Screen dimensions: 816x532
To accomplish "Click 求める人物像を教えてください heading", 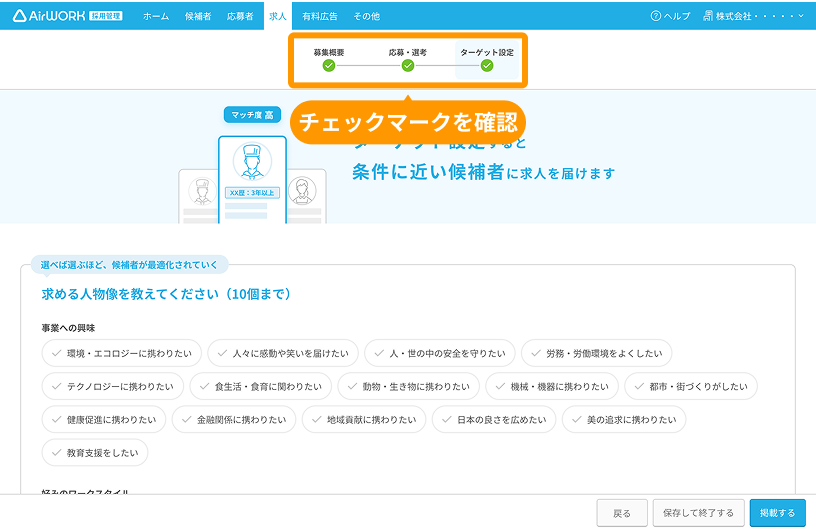I will [x=166, y=294].
